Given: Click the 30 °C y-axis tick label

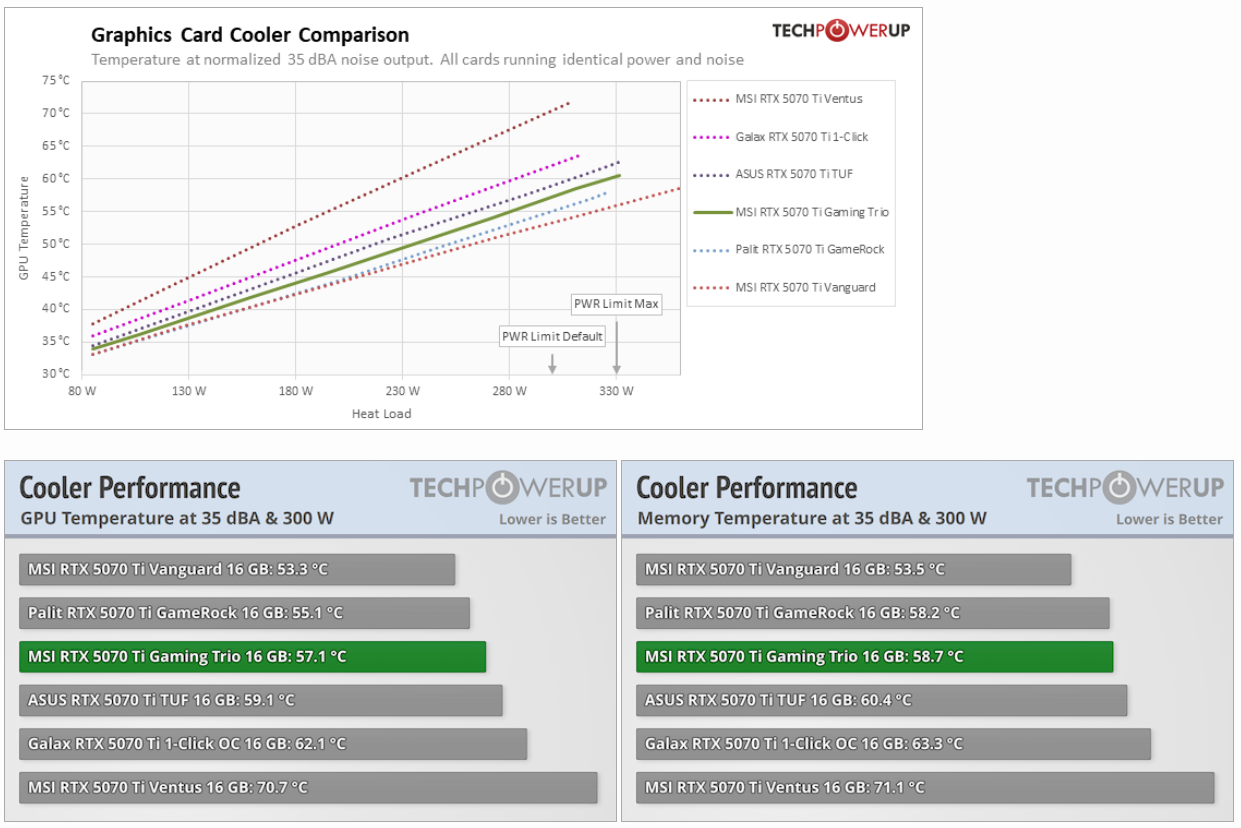Looking at the screenshot, I should coord(56,374).
